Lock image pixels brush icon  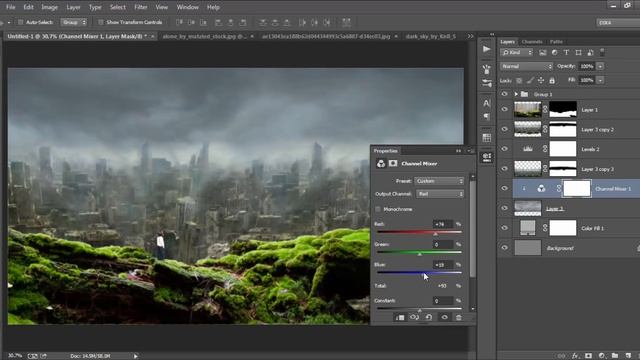530,80
